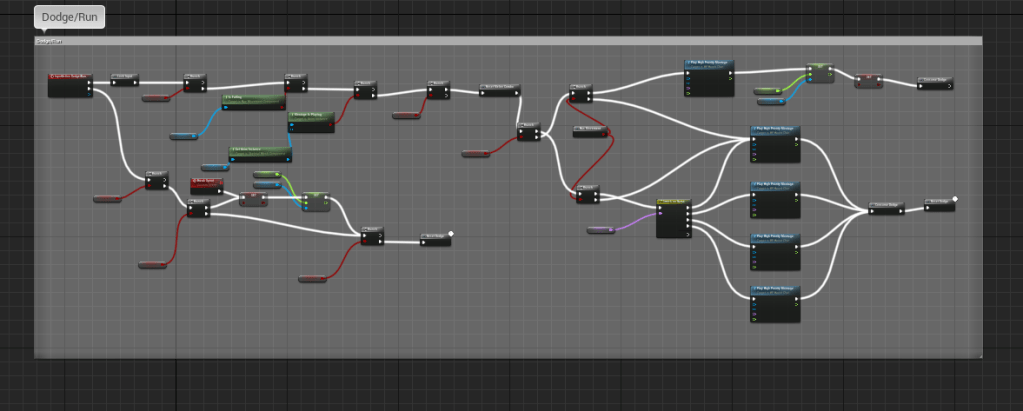
Task: Click the purple variable node feeding the switch
Action: pyautogui.click(x=600, y=231)
